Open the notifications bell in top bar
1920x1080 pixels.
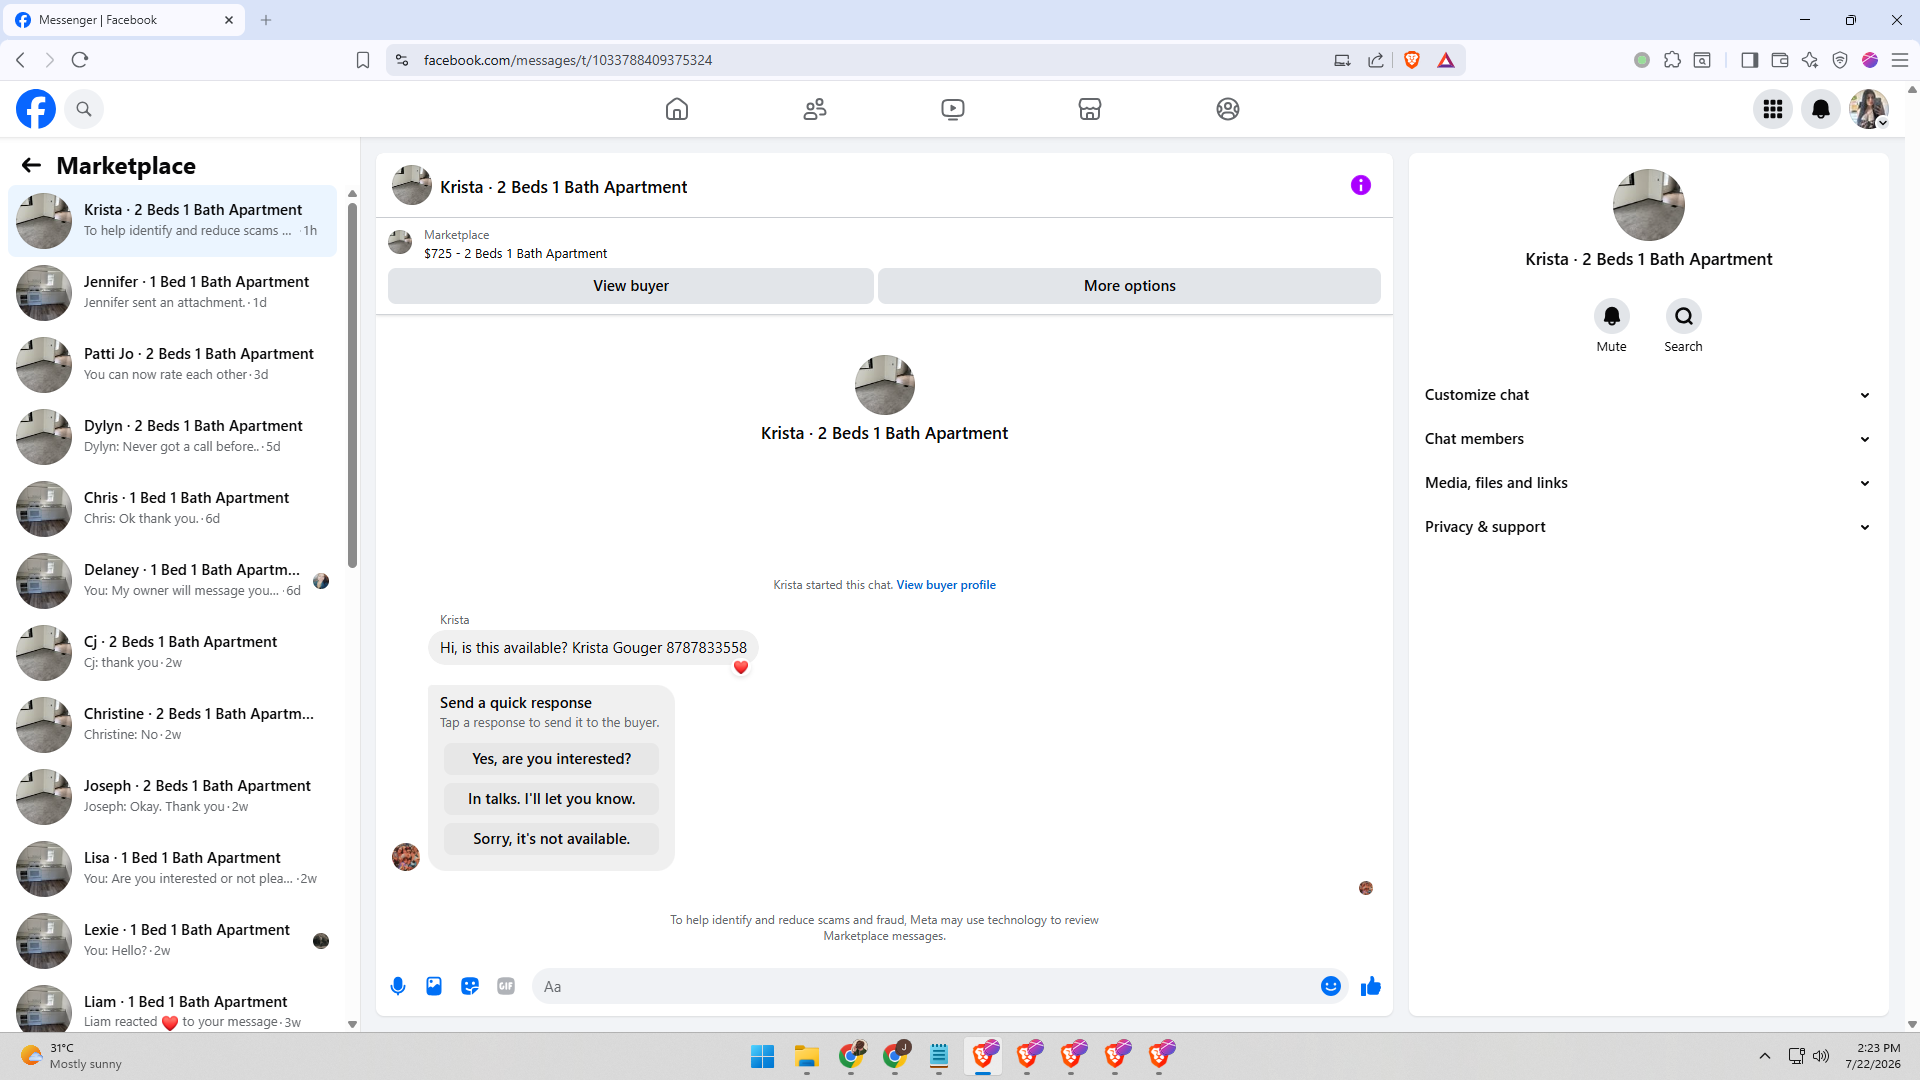click(x=1821, y=109)
